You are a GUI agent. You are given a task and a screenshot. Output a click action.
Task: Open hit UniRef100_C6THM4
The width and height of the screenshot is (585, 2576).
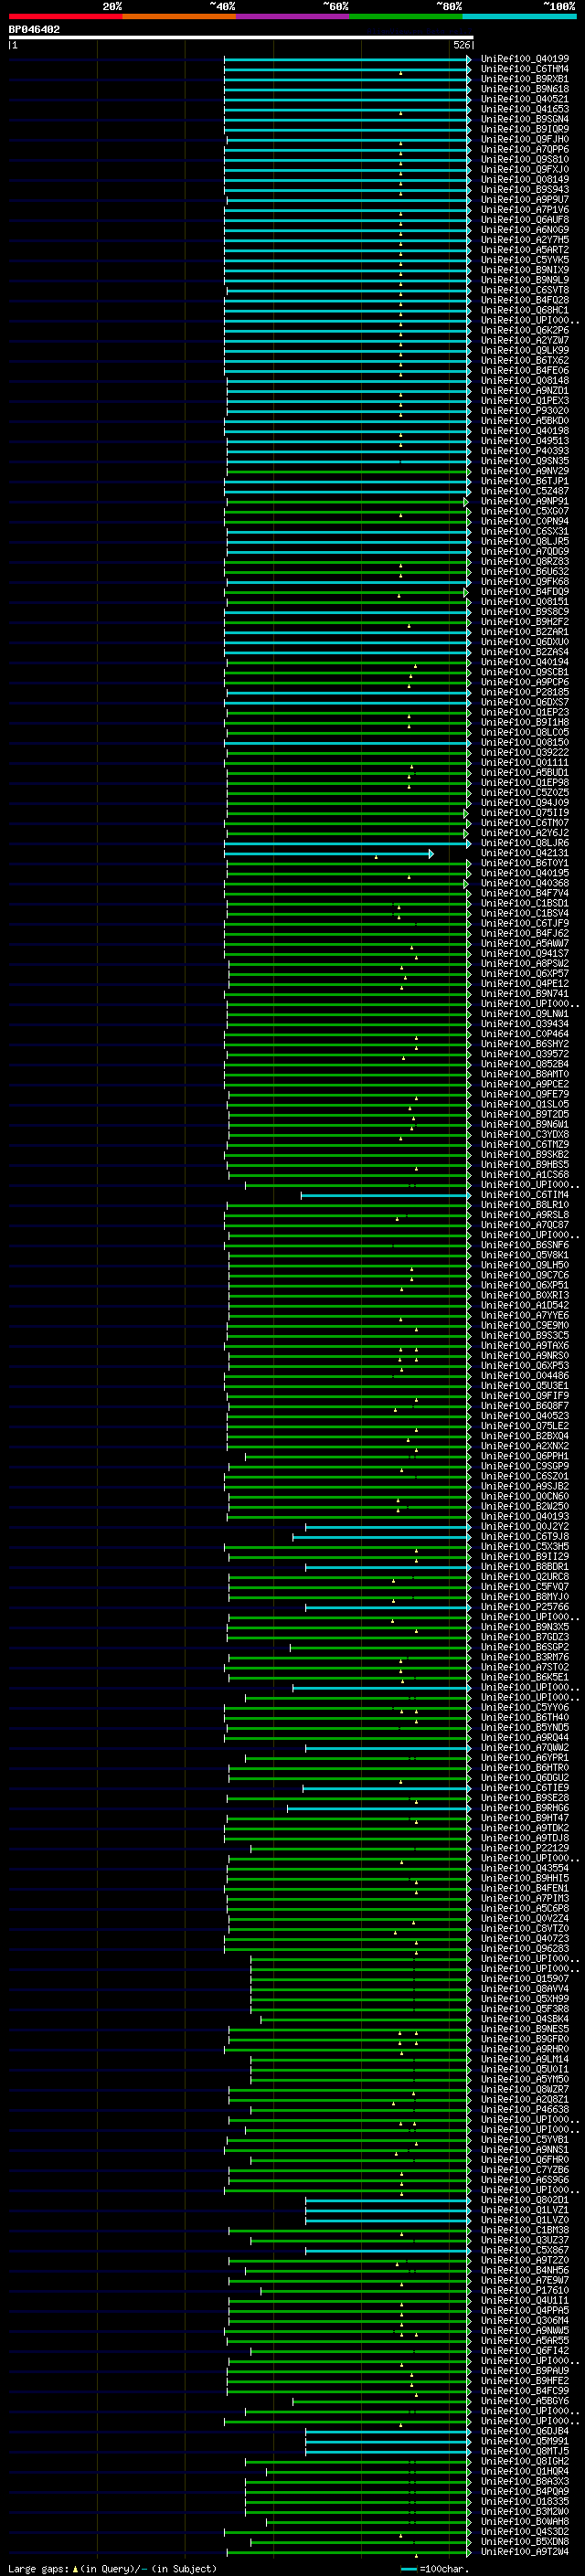[525, 69]
